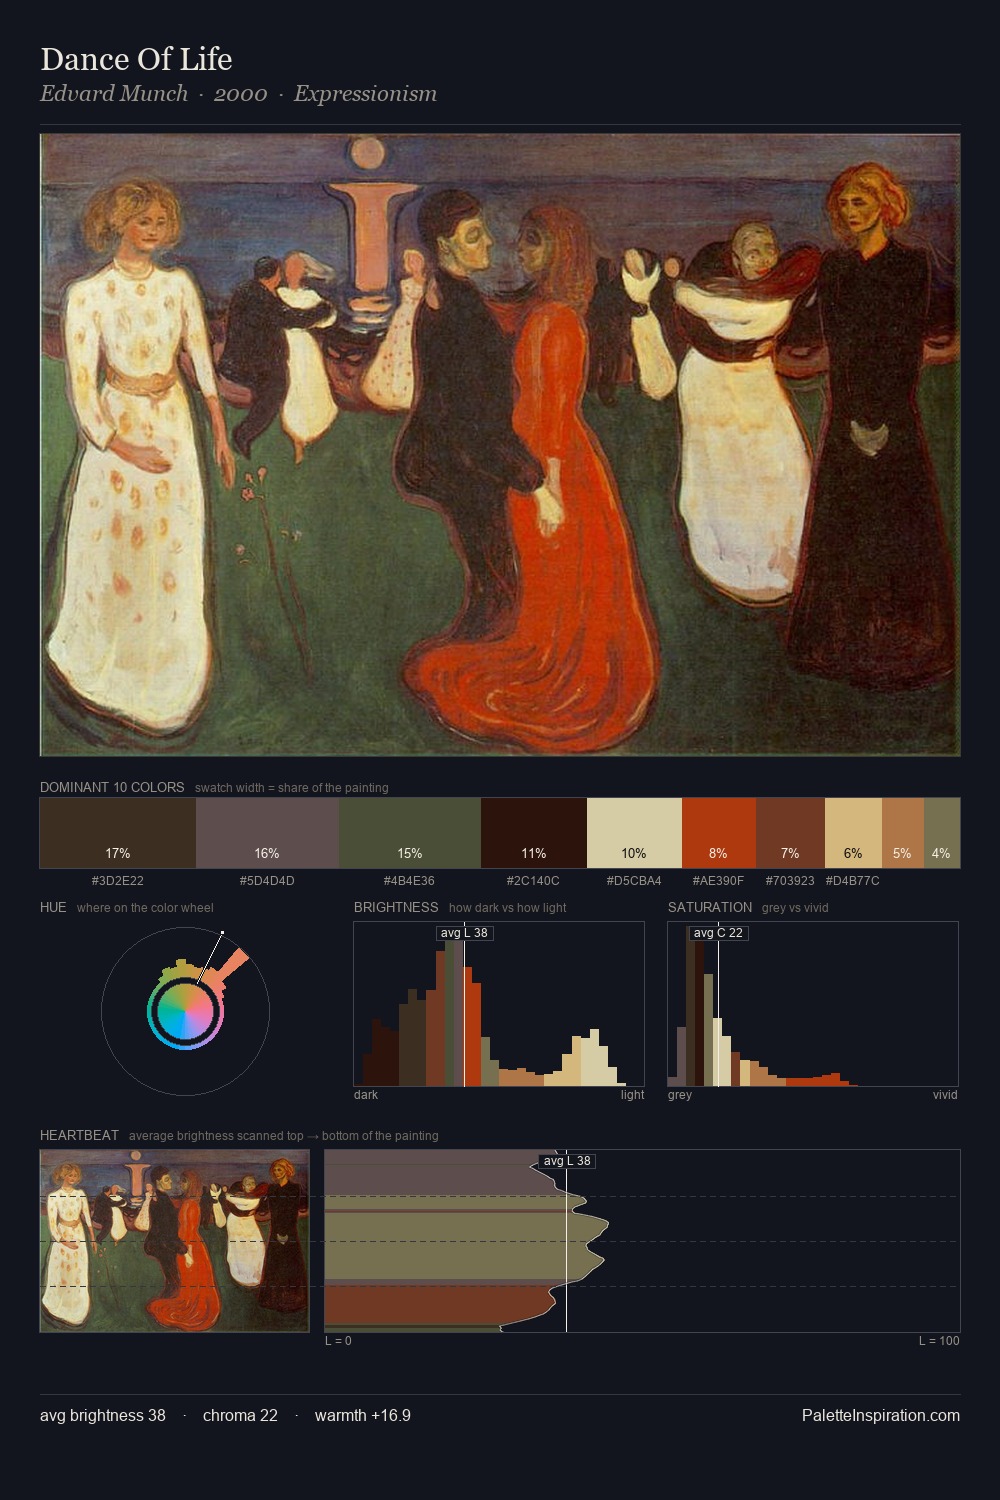Open the main Dance Of Life painting image
Image resolution: width=1000 pixels, height=1500 pixels.
point(500,445)
